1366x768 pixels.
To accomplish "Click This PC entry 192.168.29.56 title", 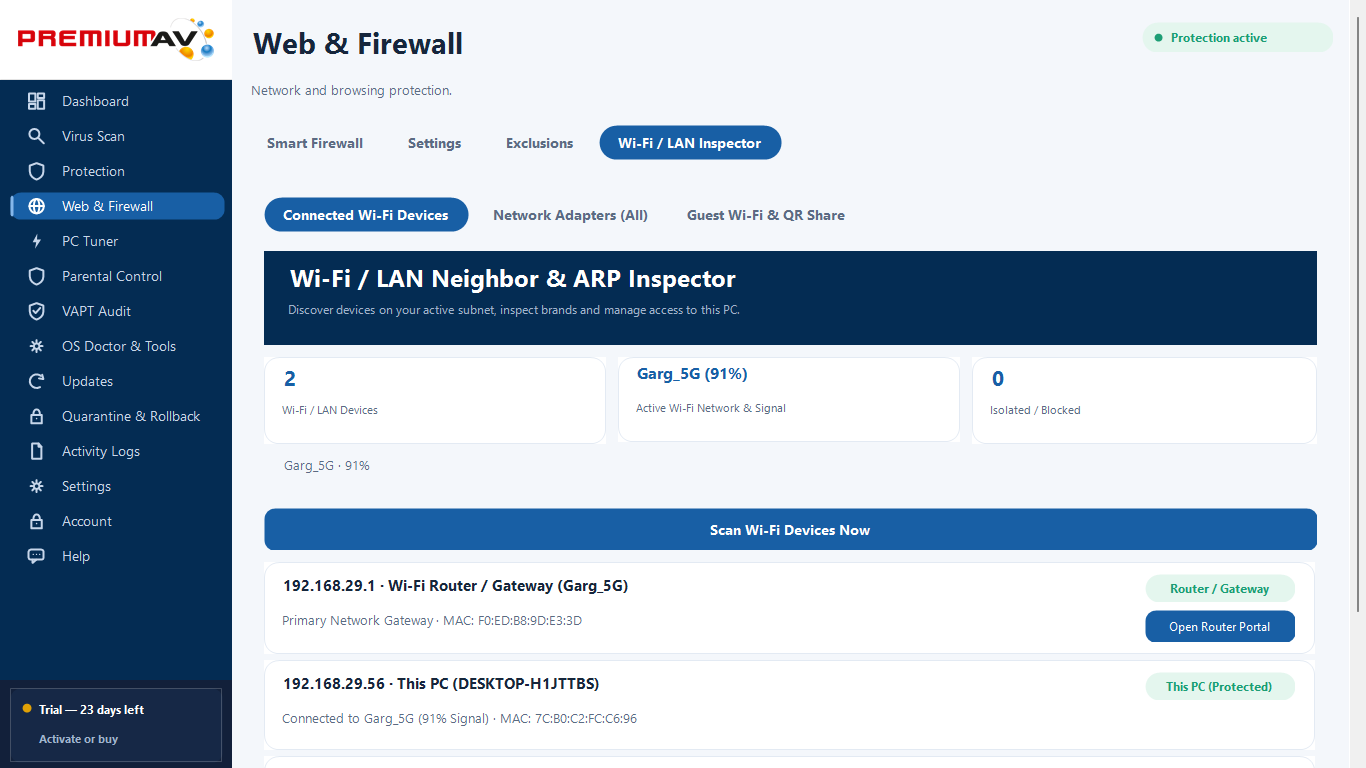I will [x=441, y=684].
